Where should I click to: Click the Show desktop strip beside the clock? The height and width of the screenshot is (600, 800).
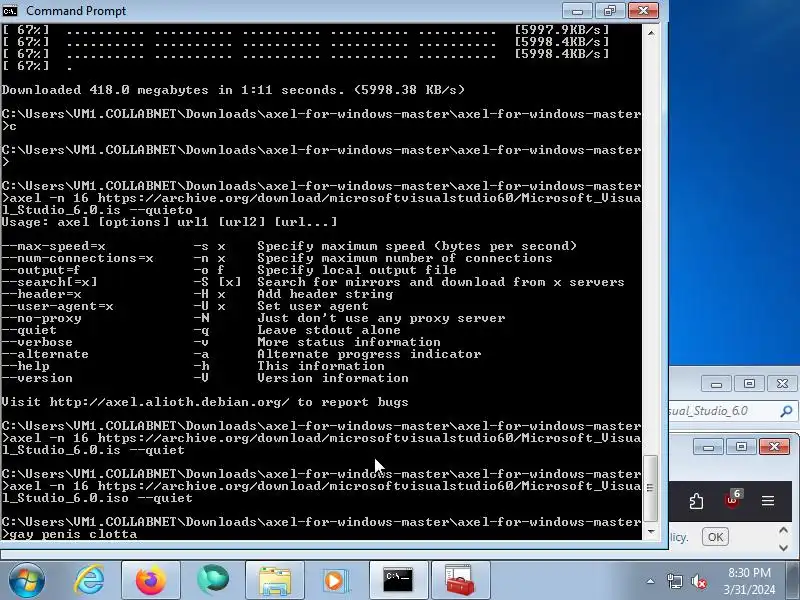794,580
